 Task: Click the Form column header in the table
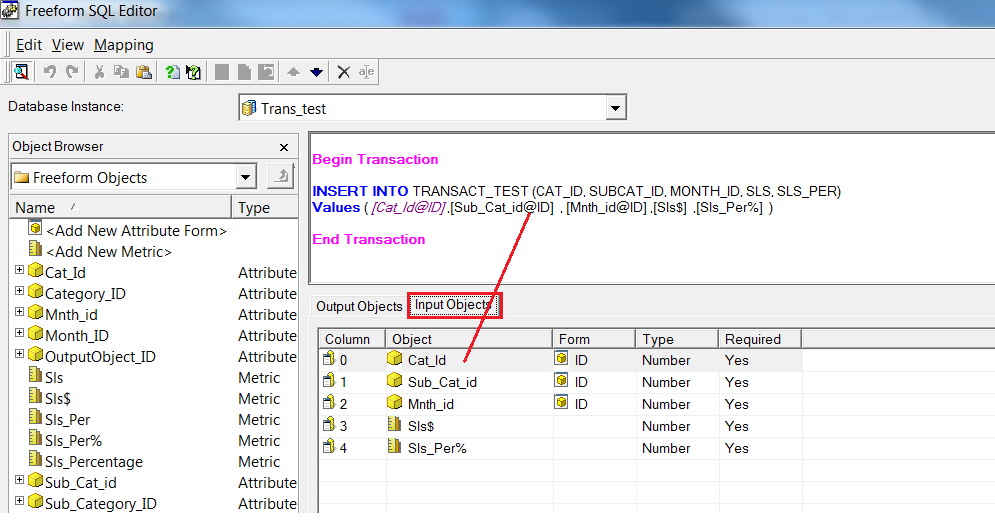coord(594,339)
